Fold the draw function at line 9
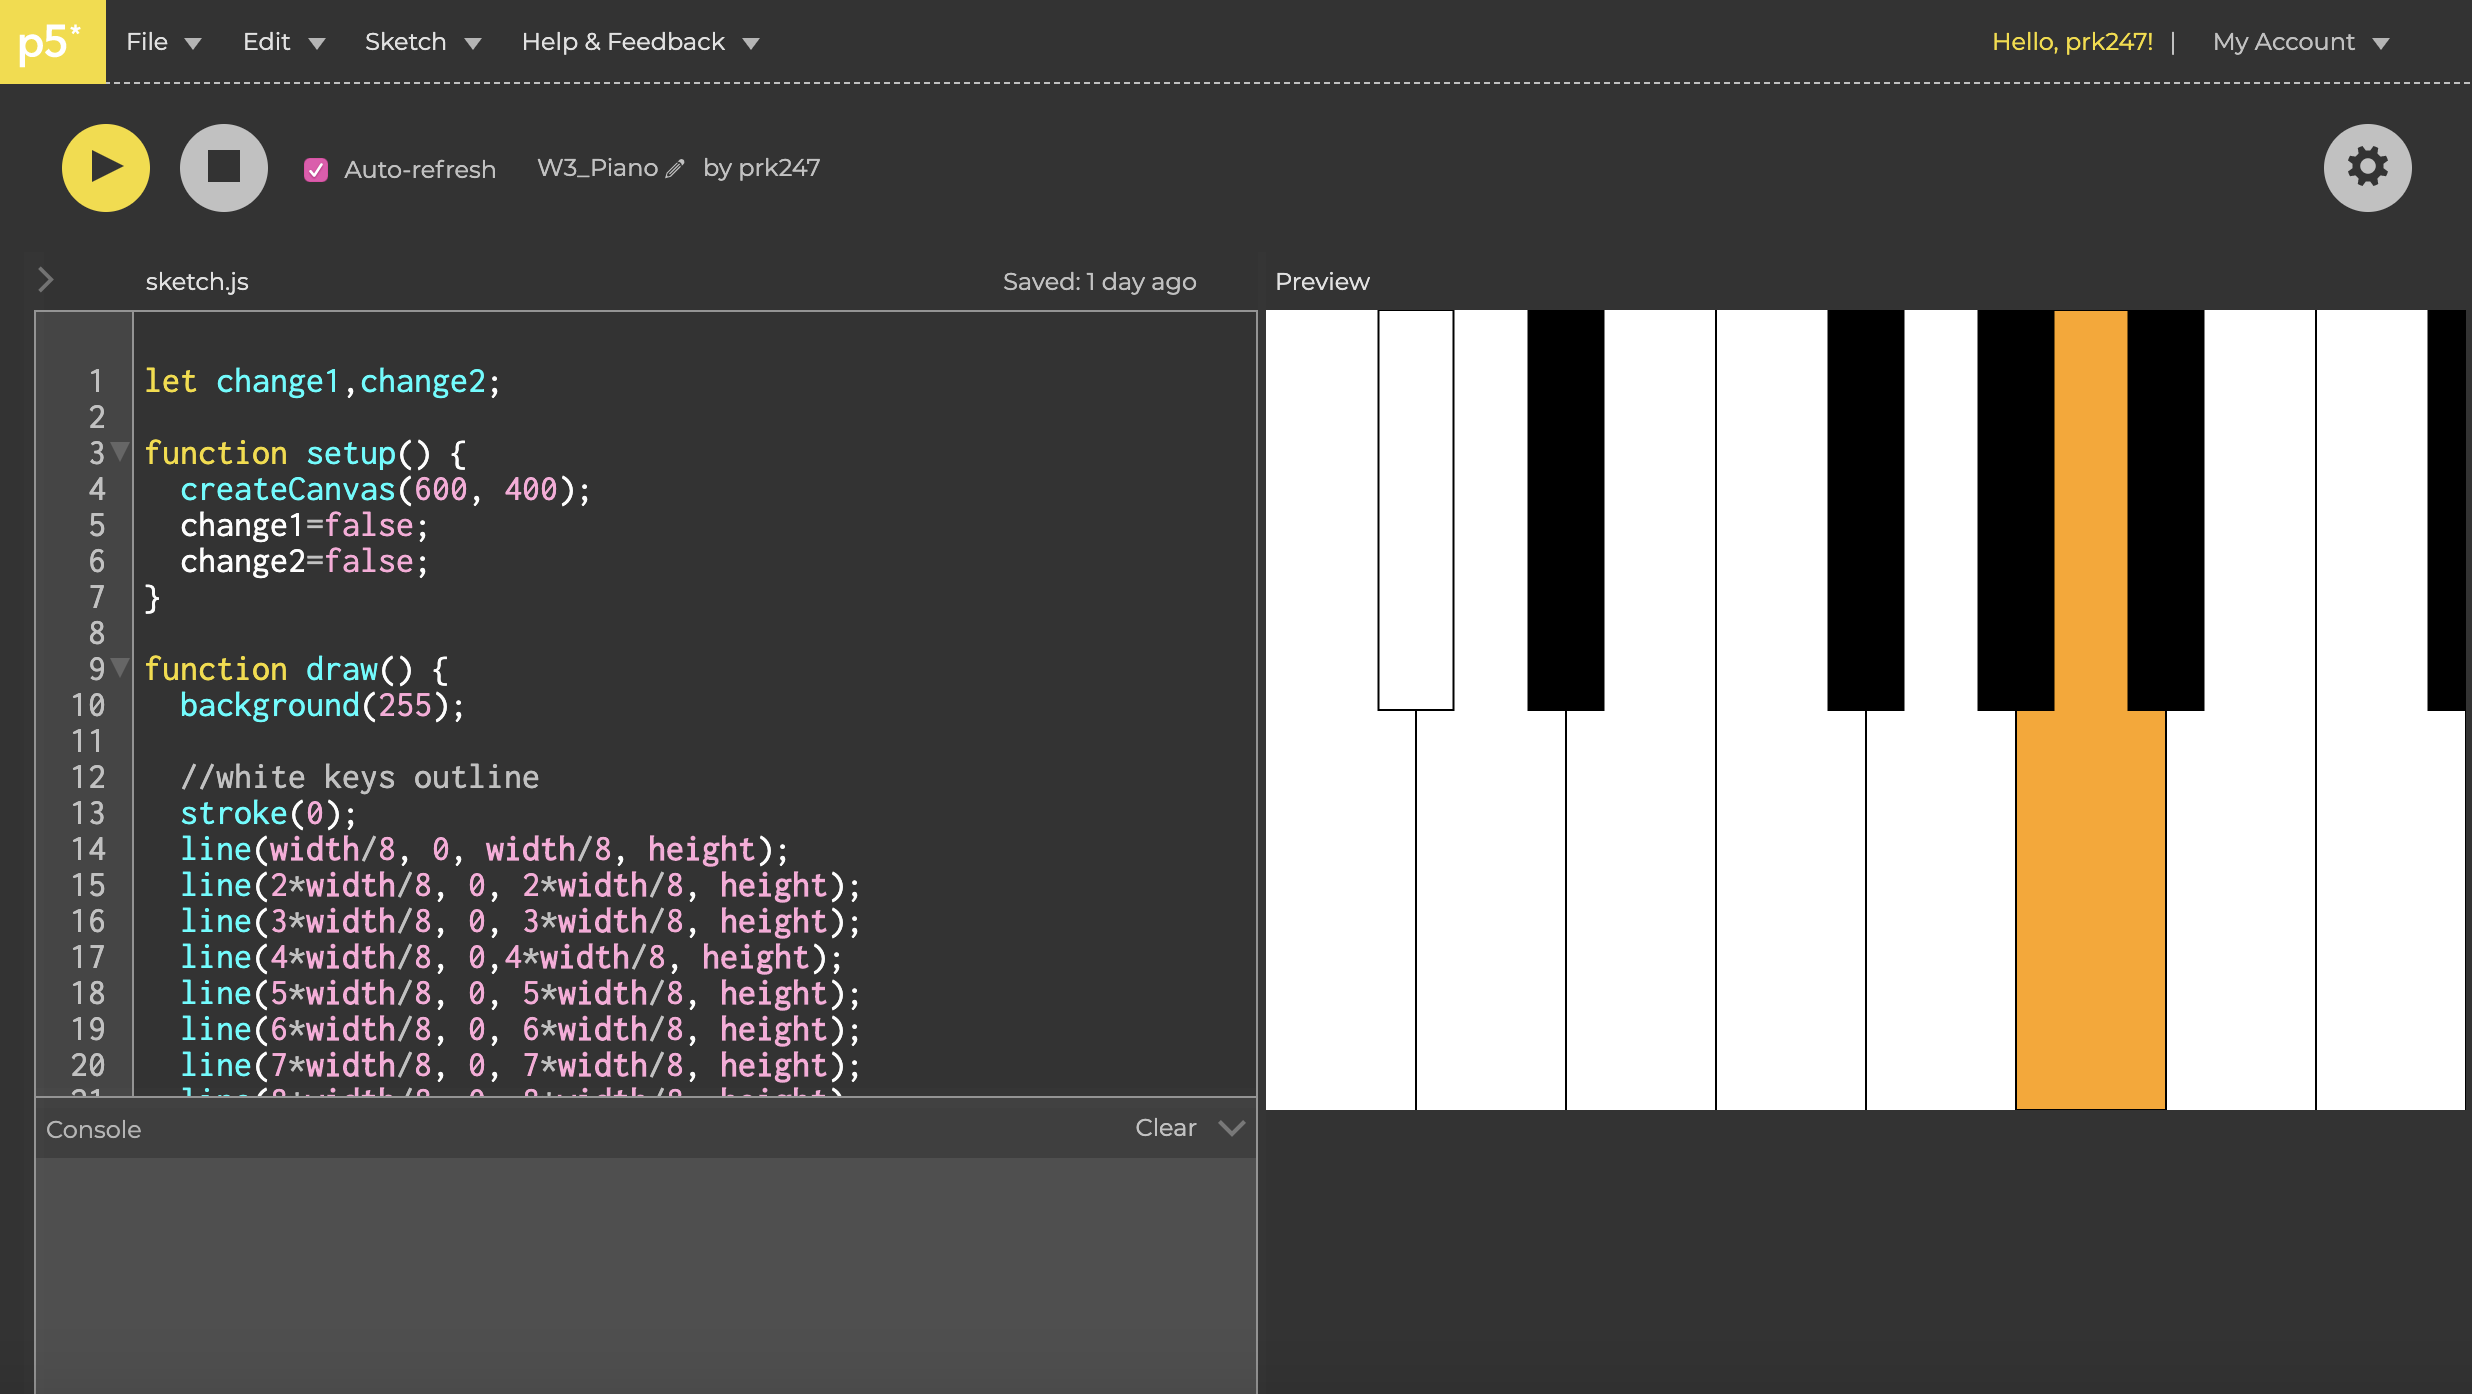2472x1394 pixels. click(x=120, y=668)
